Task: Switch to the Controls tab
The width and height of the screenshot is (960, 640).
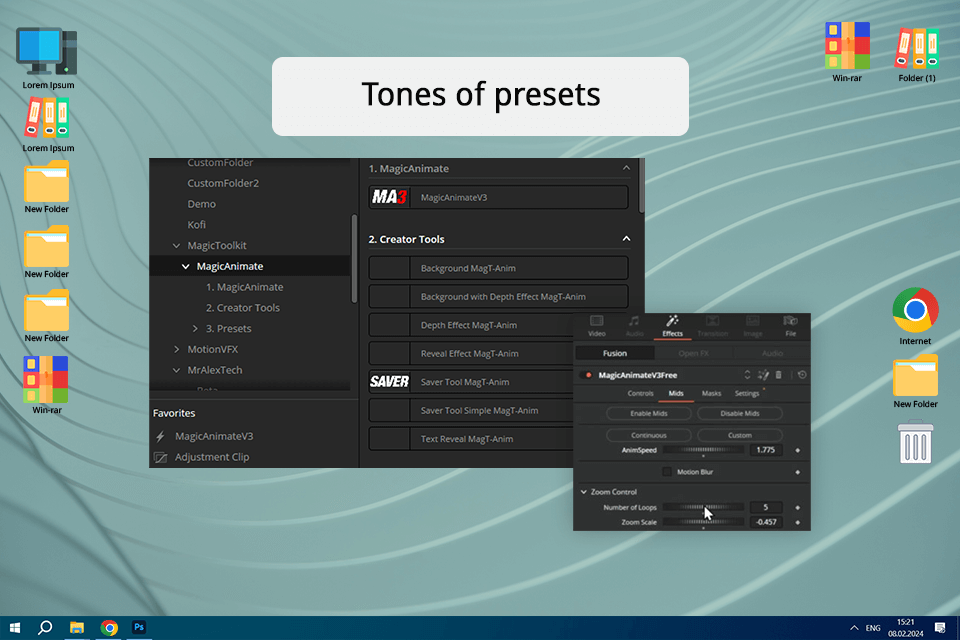Action: pos(640,394)
